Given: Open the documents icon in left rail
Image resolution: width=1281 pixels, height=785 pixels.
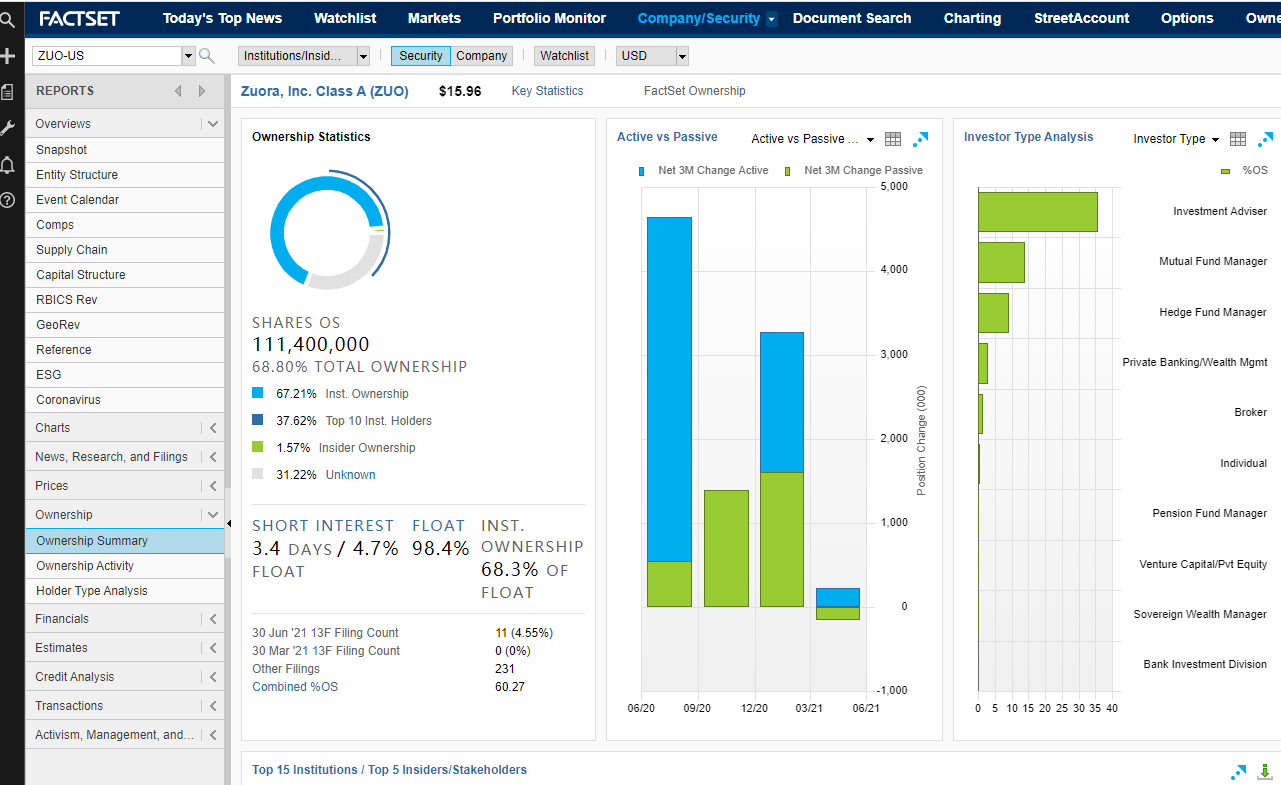Looking at the screenshot, I should click(8, 92).
